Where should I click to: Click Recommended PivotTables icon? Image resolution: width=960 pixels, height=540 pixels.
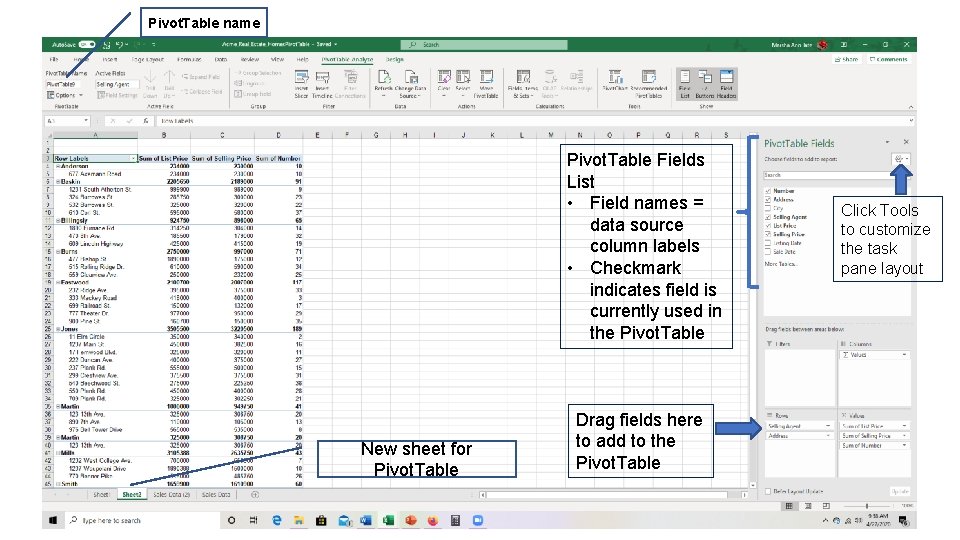point(648,77)
